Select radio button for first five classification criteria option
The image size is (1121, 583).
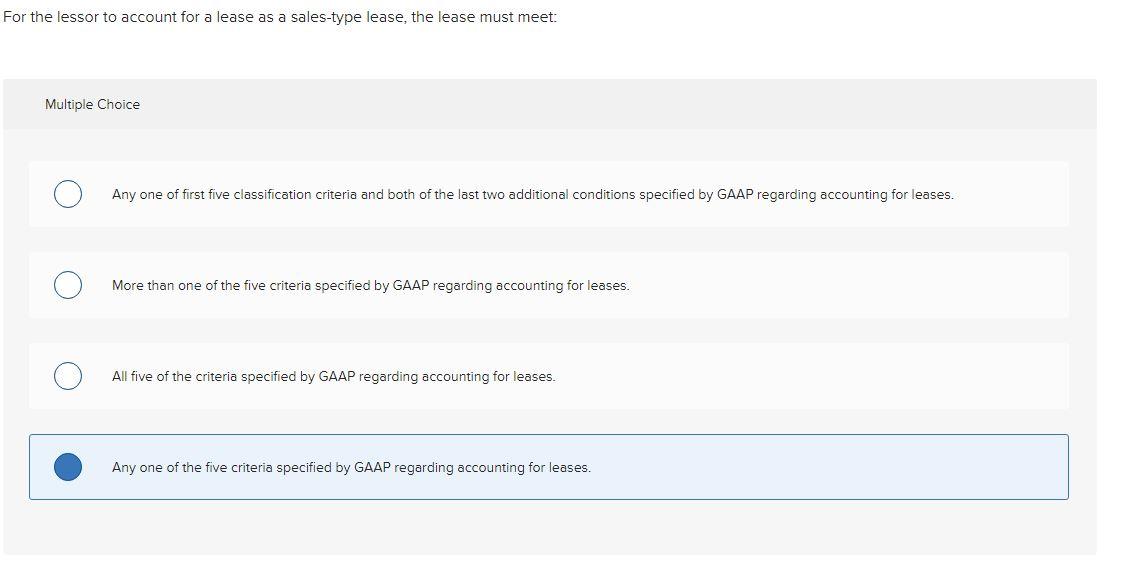click(68, 194)
